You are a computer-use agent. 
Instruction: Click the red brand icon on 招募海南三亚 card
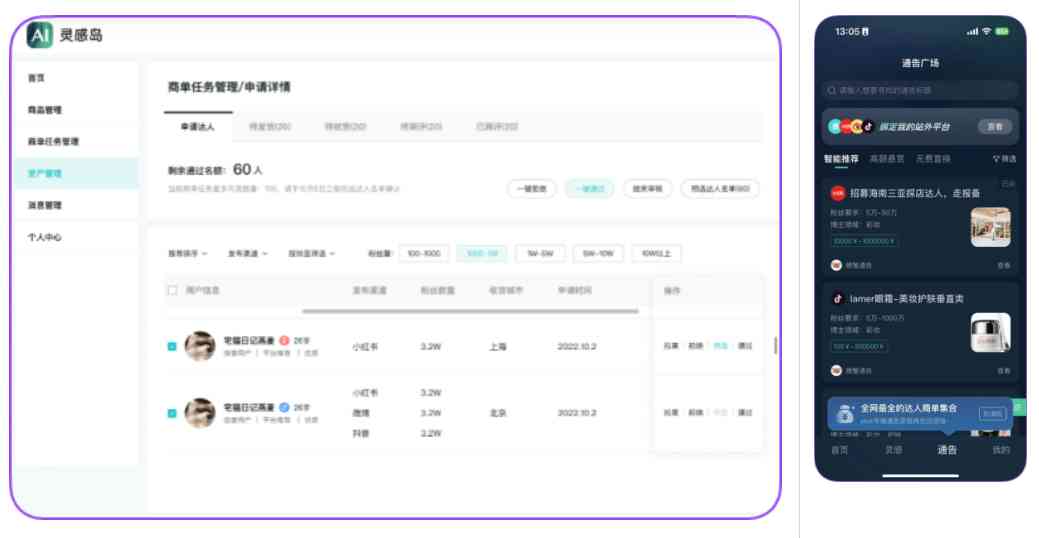(x=838, y=193)
